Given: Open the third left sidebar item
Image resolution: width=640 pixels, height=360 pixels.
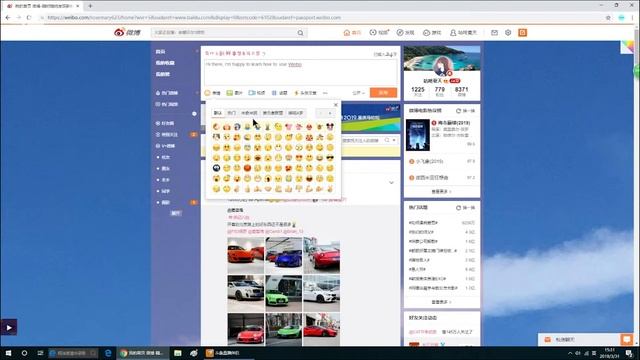Looking at the screenshot, I should (162, 74).
